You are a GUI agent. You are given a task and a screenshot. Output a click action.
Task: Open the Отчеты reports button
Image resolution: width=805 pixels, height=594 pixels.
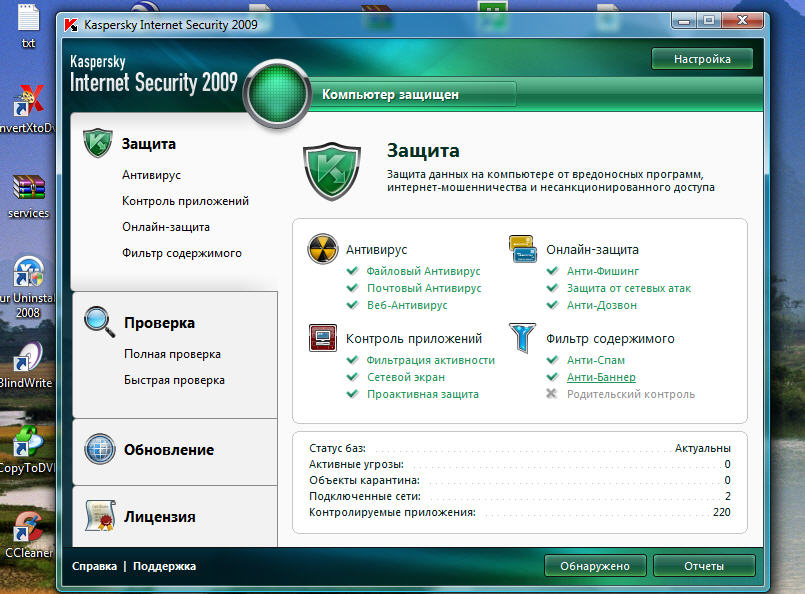(704, 566)
